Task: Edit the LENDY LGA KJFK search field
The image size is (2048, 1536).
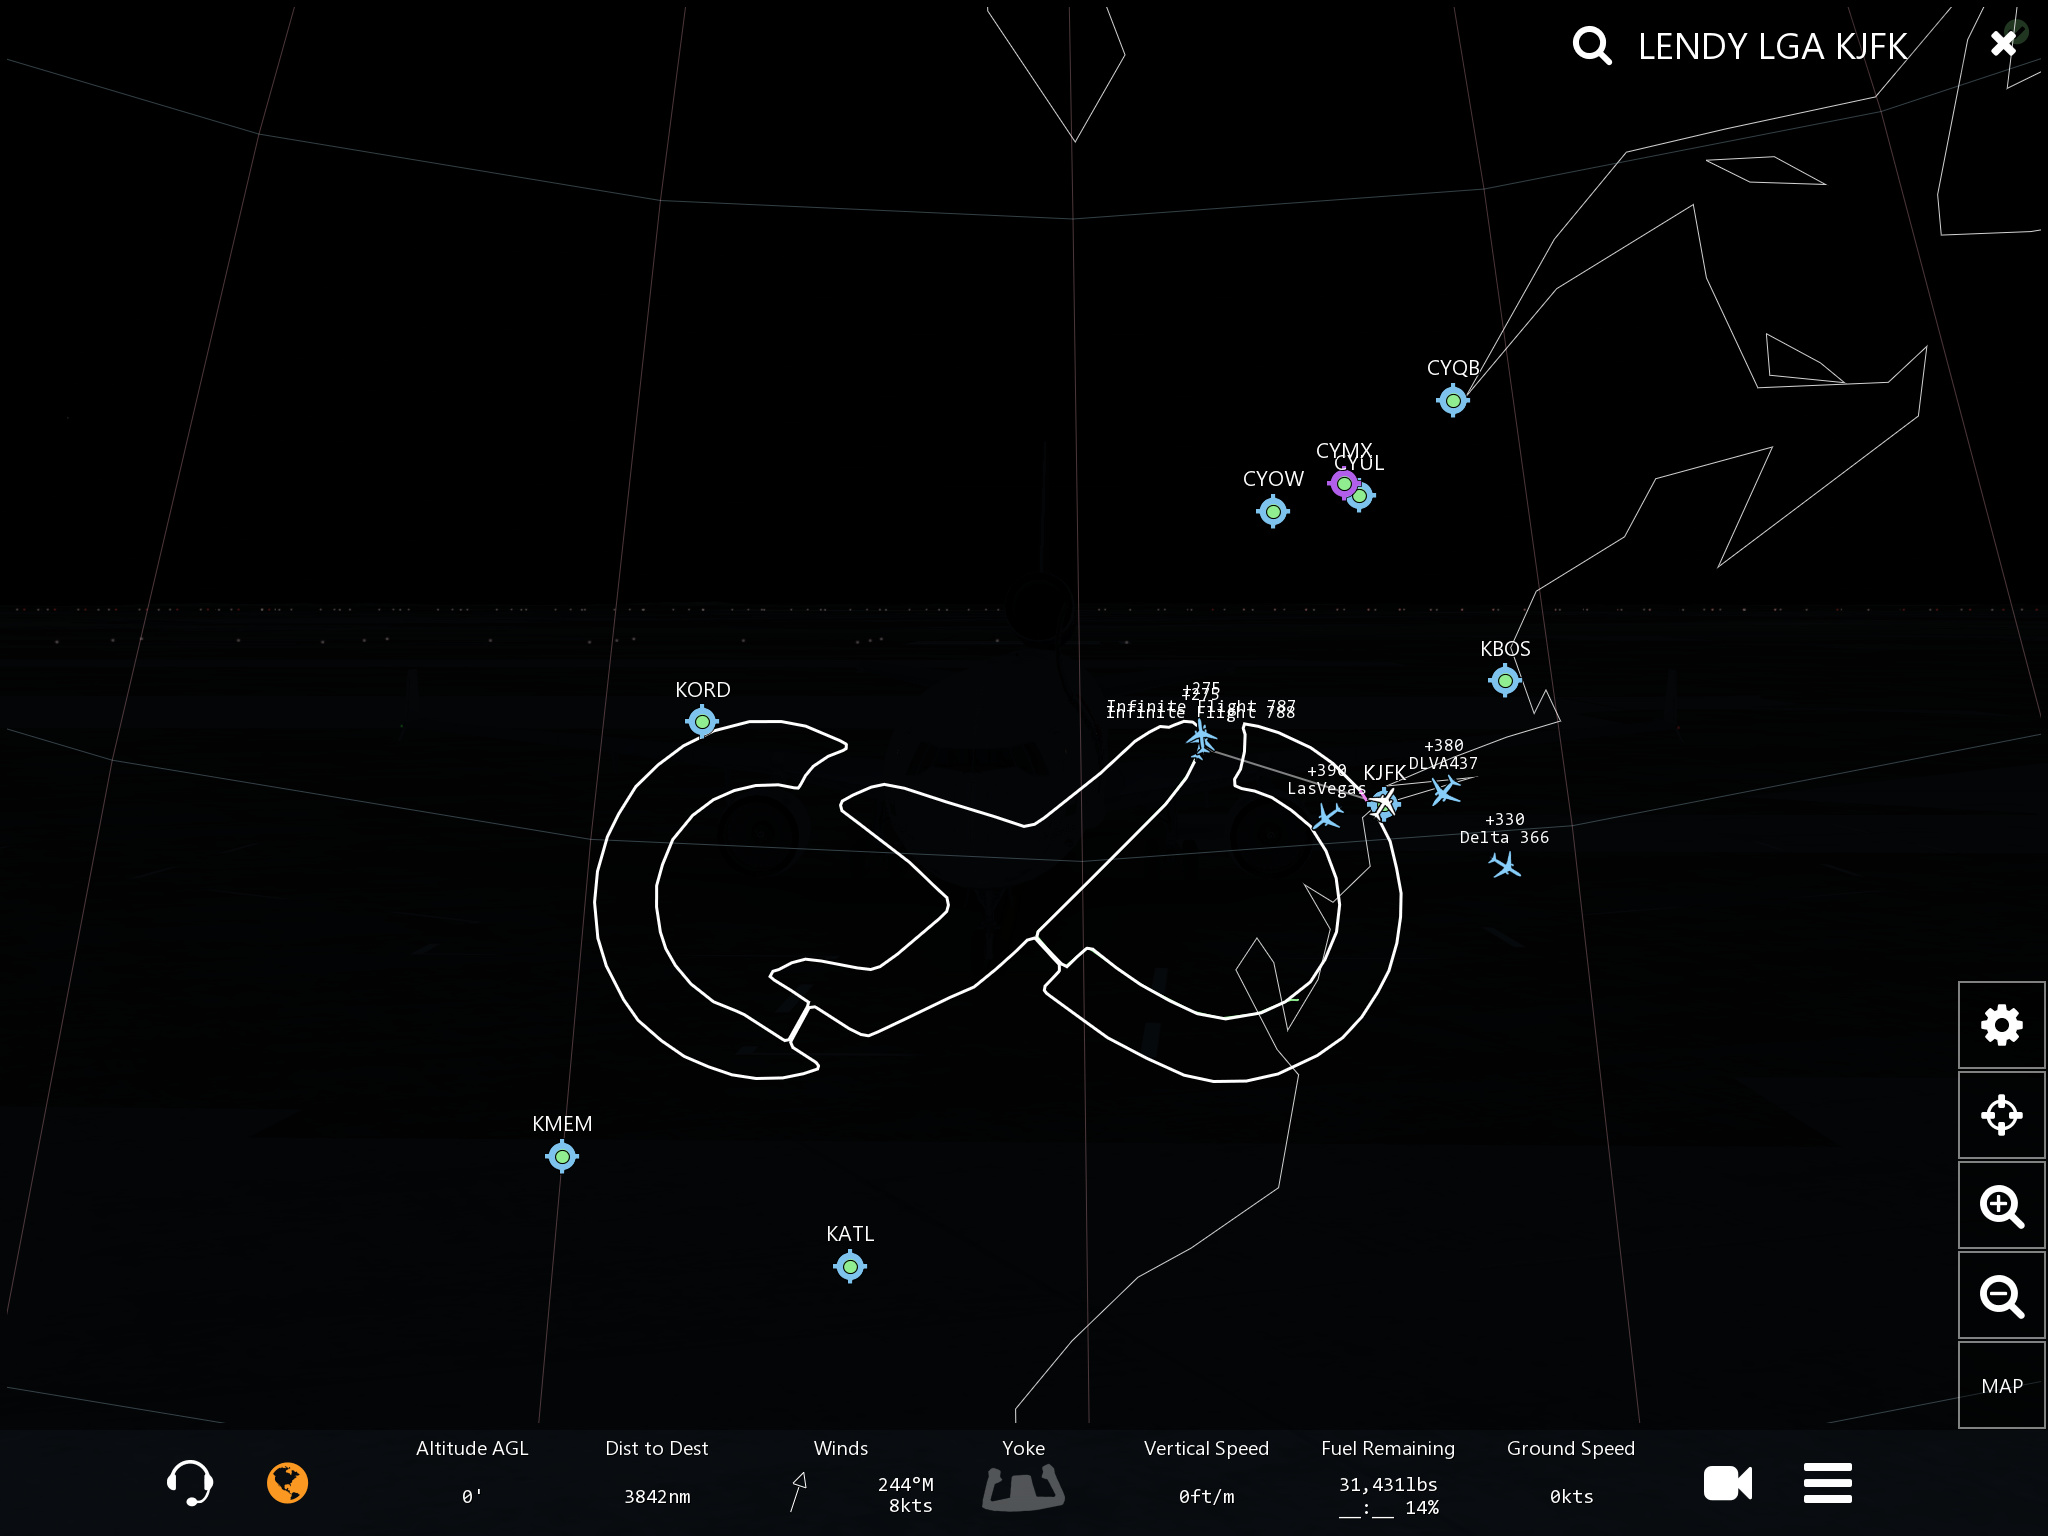Action: [1772, 47]
